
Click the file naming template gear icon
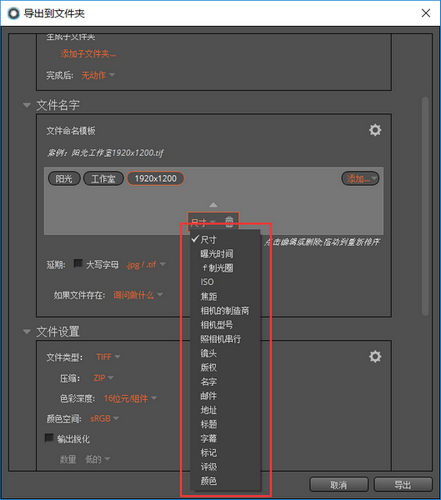coord(375,130)
